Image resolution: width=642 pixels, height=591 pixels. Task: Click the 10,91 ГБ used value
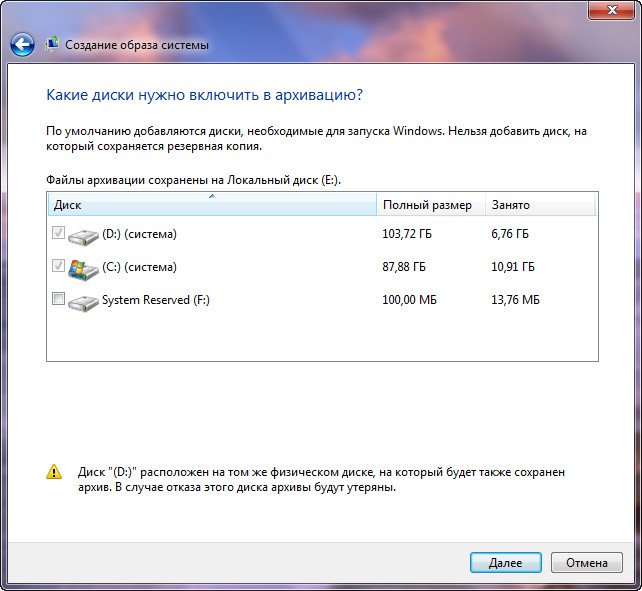coord(513,267)
